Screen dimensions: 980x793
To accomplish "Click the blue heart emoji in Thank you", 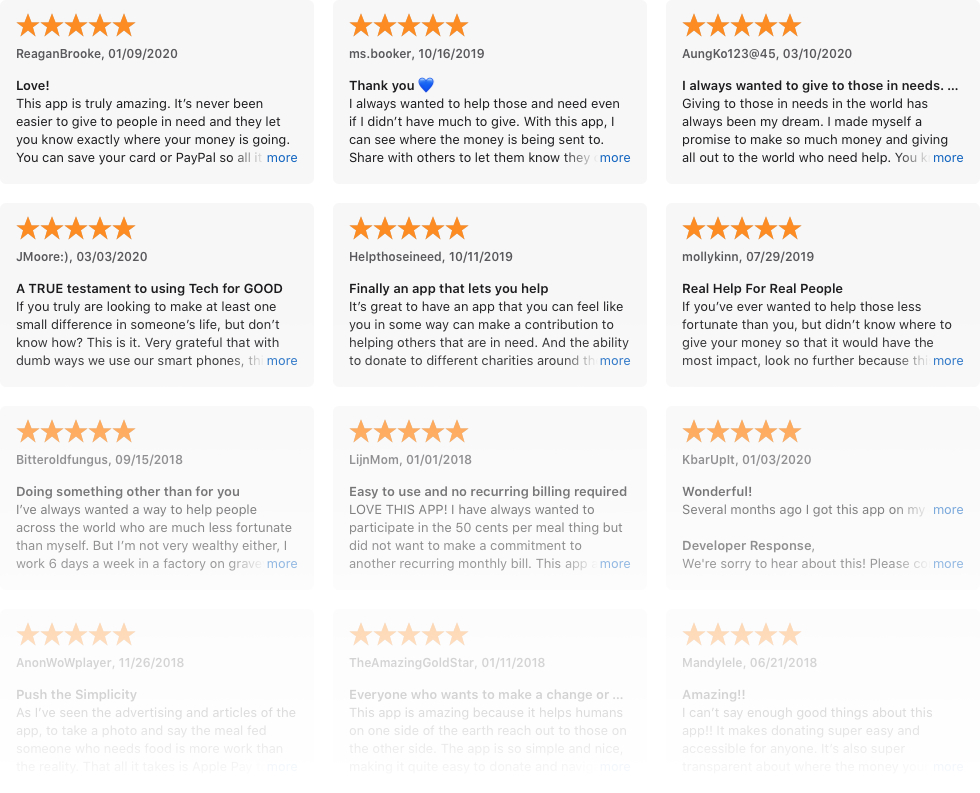I will 426,85.
